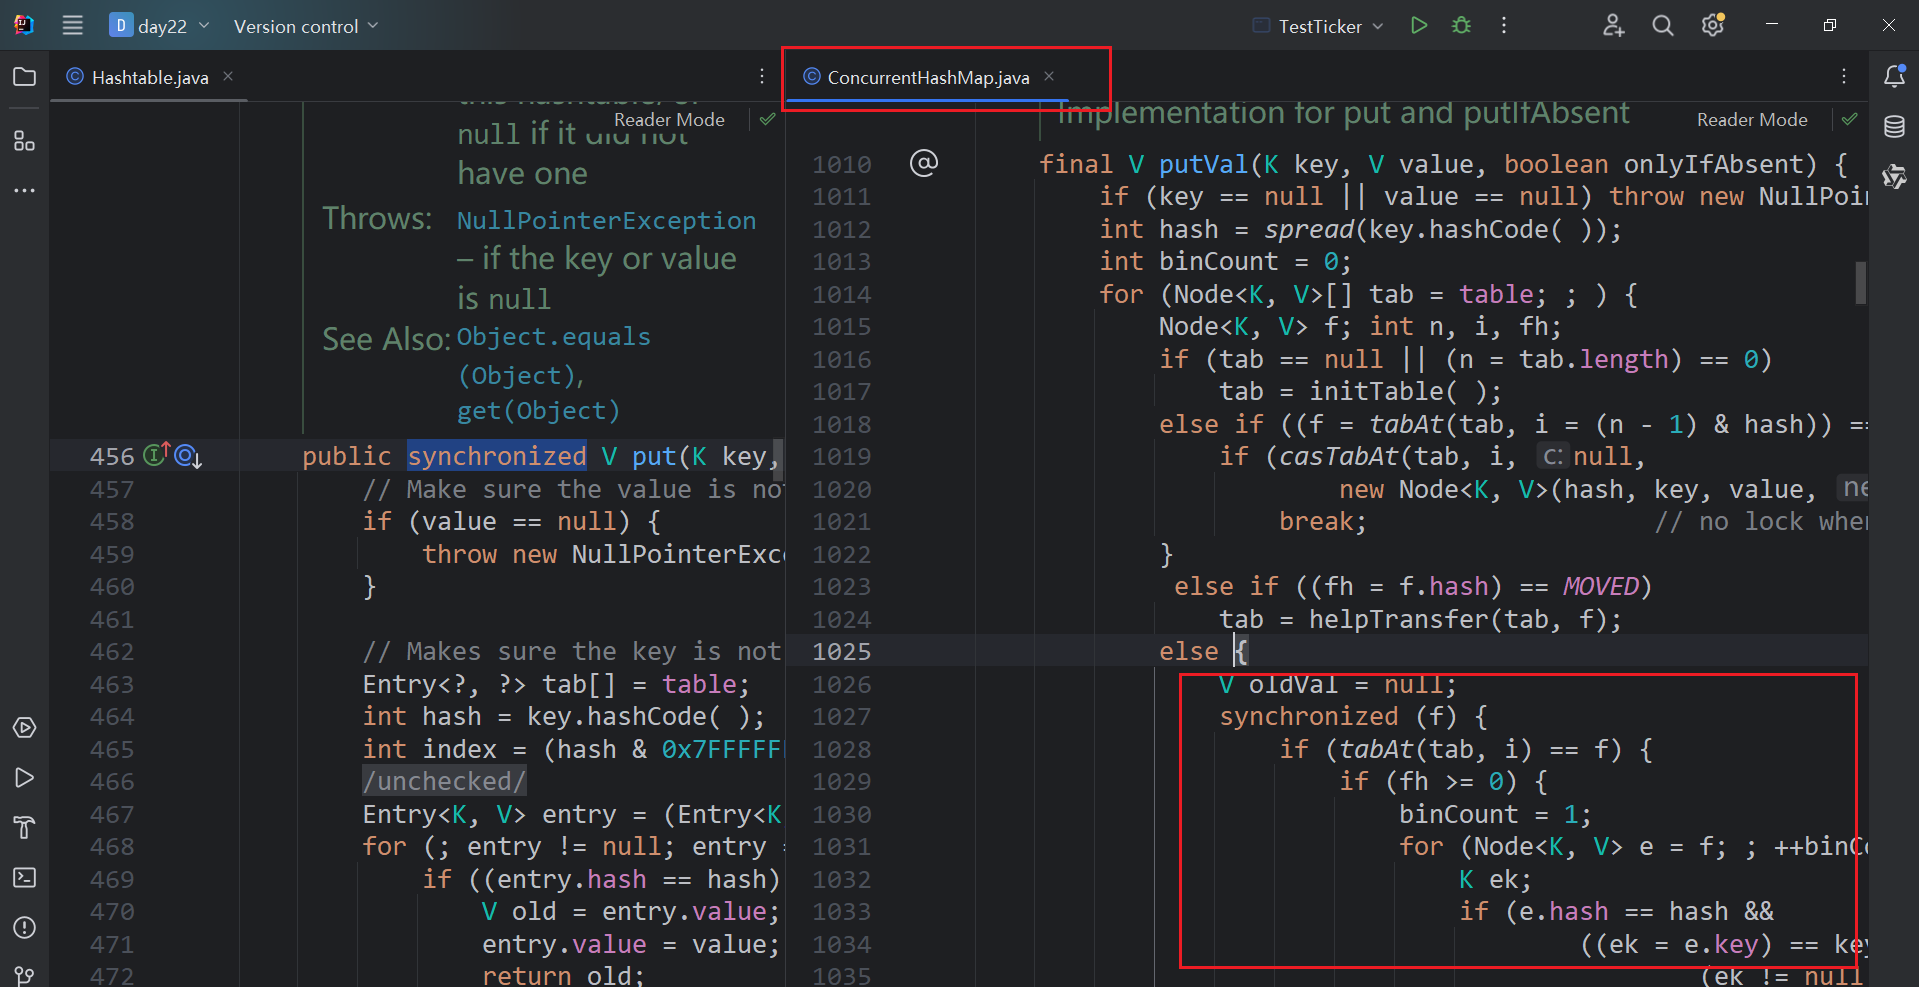Open TestTicker run configuration dropdown

(x=1319, y=26)
